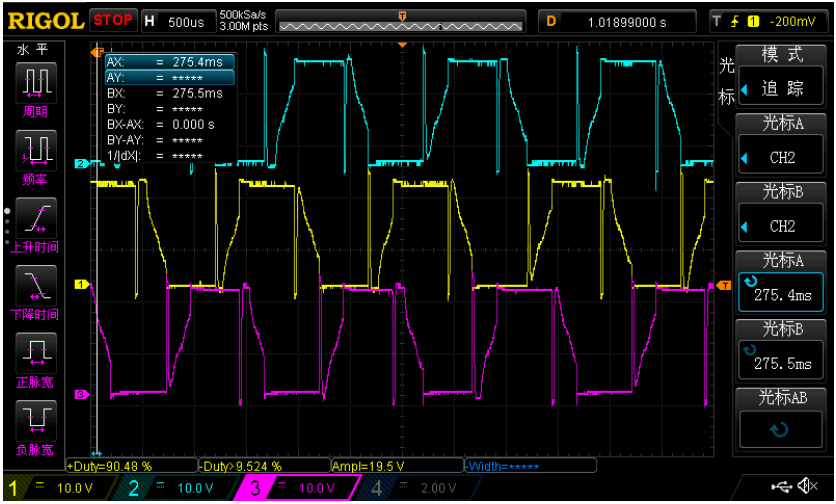Click the 3.00M pts memory depth text
This screenshot has width=836, height=504.
click(244, 27)
